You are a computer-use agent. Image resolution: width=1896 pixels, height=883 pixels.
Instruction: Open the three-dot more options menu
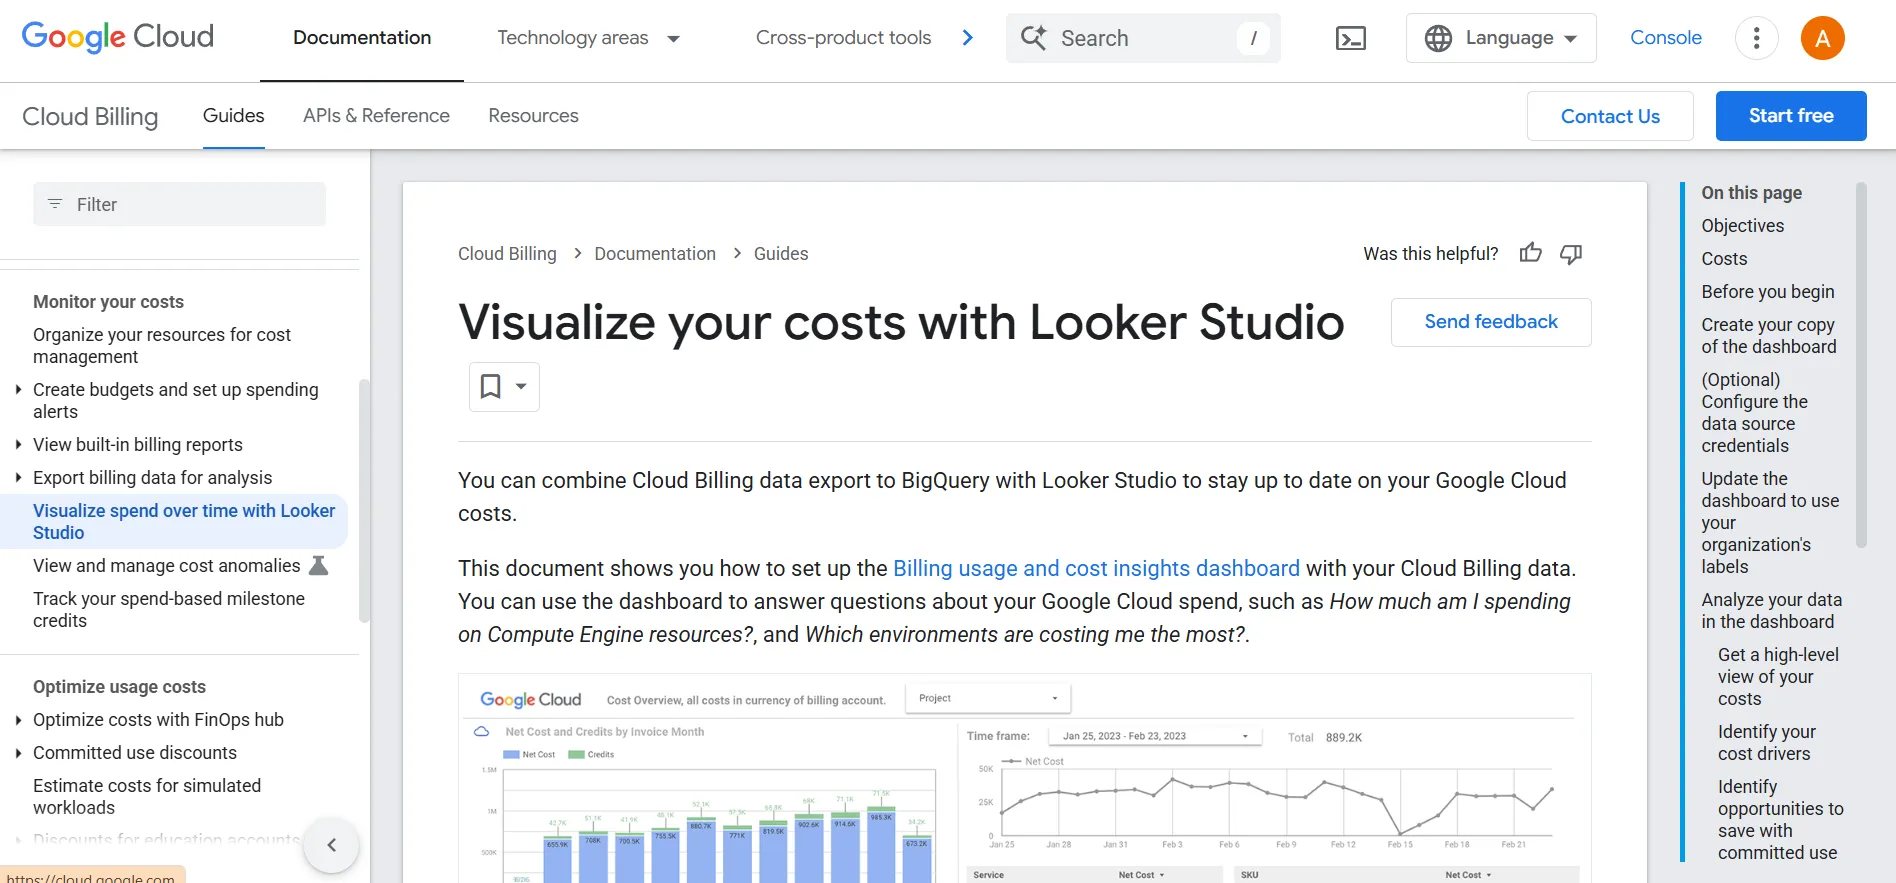coord(1756,39)
